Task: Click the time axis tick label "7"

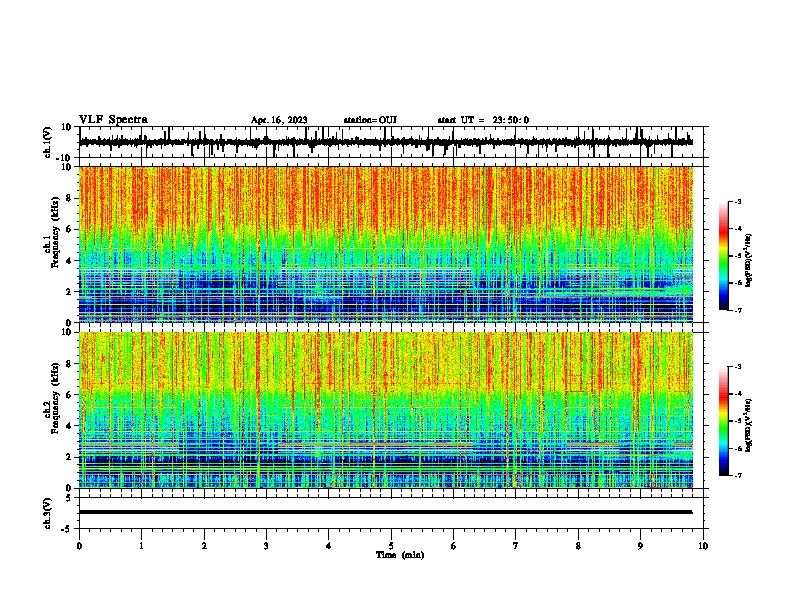Action: pos(516,546)
